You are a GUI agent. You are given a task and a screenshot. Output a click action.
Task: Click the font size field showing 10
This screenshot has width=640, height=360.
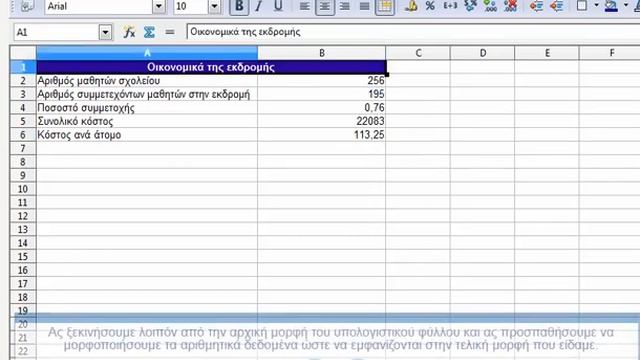(191, 7)
